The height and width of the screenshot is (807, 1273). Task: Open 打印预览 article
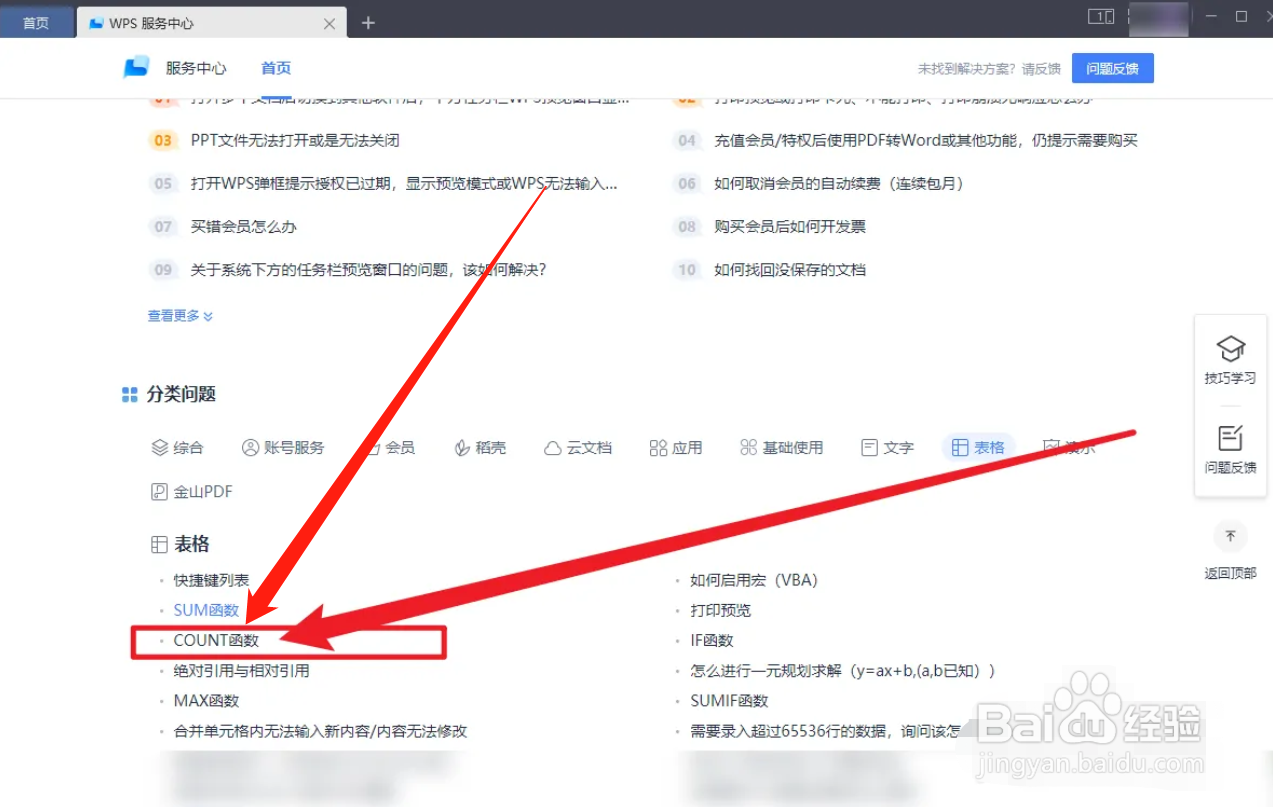720,610
